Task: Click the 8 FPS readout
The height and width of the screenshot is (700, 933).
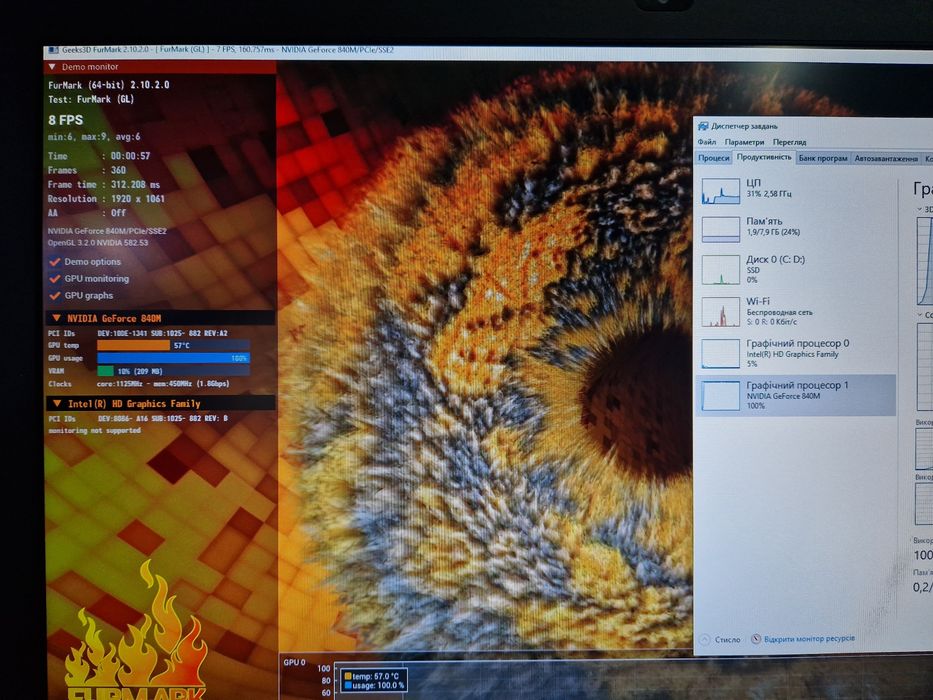Action: click(x=65, y=120)
